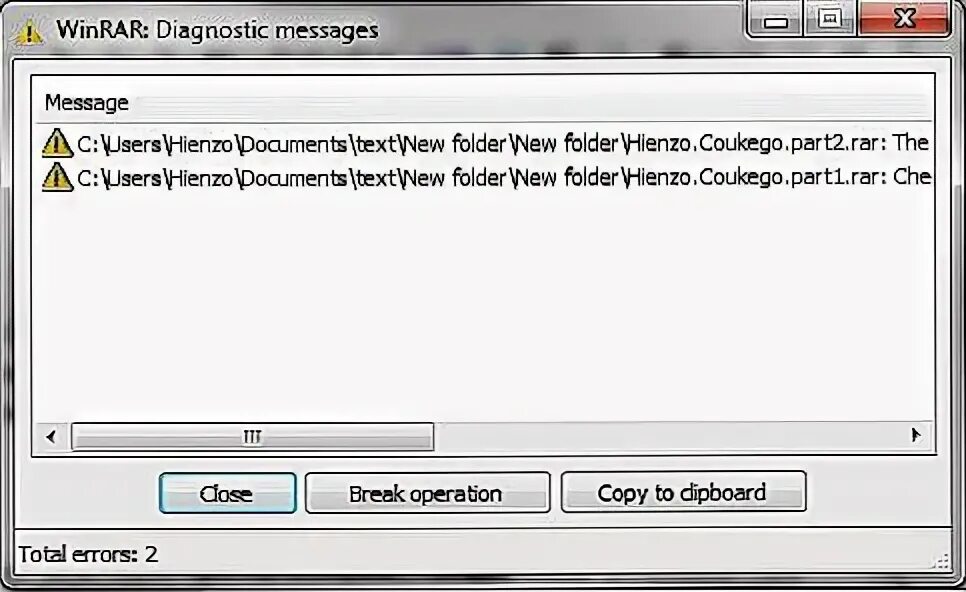The width and height of the screenshot is (966, 592).
Task: Click the Message column header
Action: tap(86, 102)
